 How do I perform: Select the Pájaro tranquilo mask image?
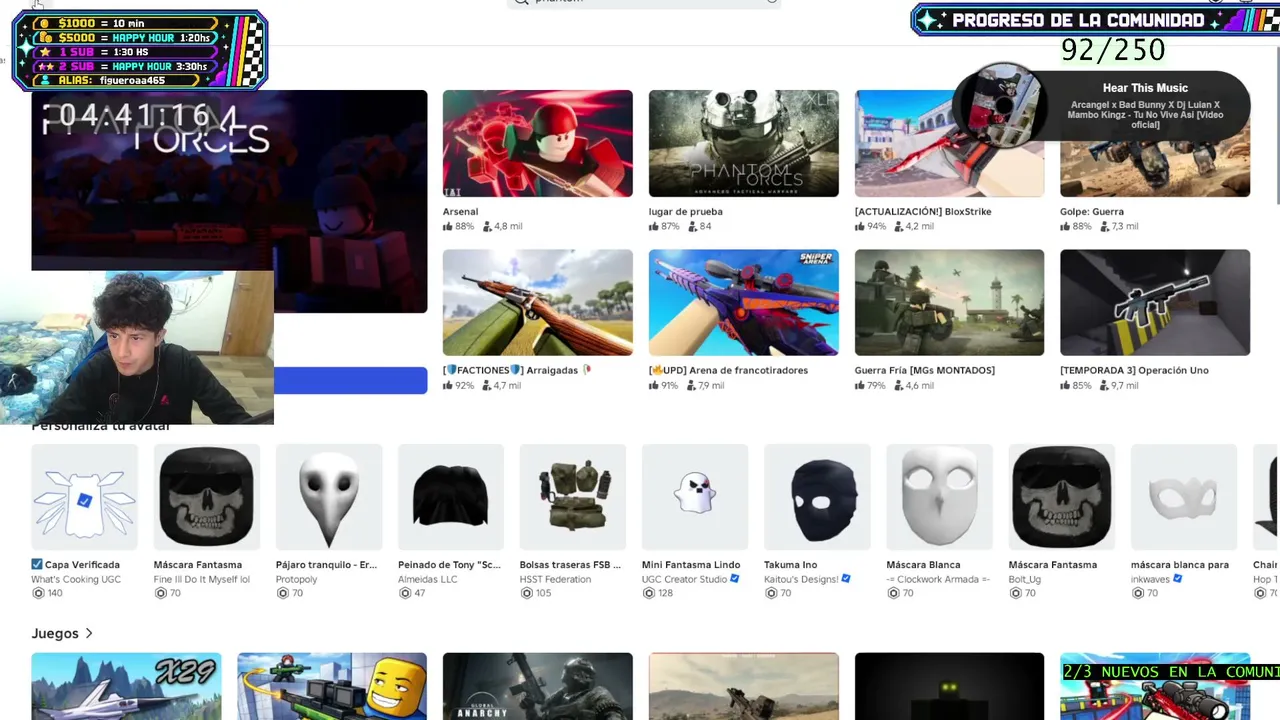click(329, 497)
